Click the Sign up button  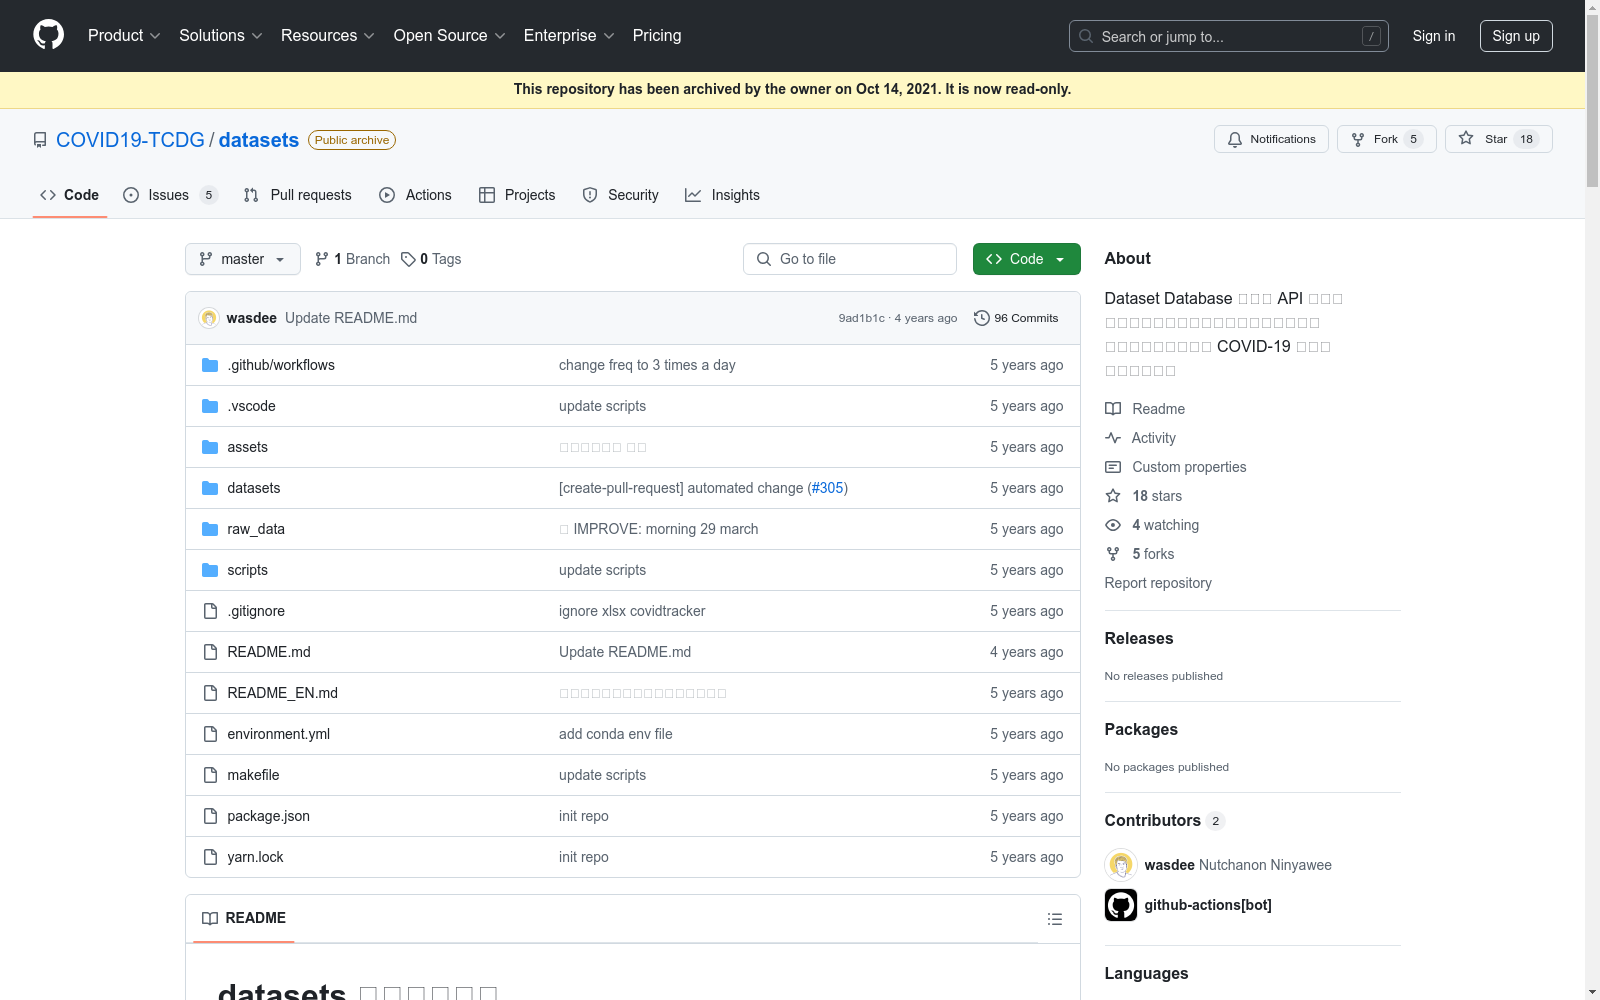tap(1516, 36)
